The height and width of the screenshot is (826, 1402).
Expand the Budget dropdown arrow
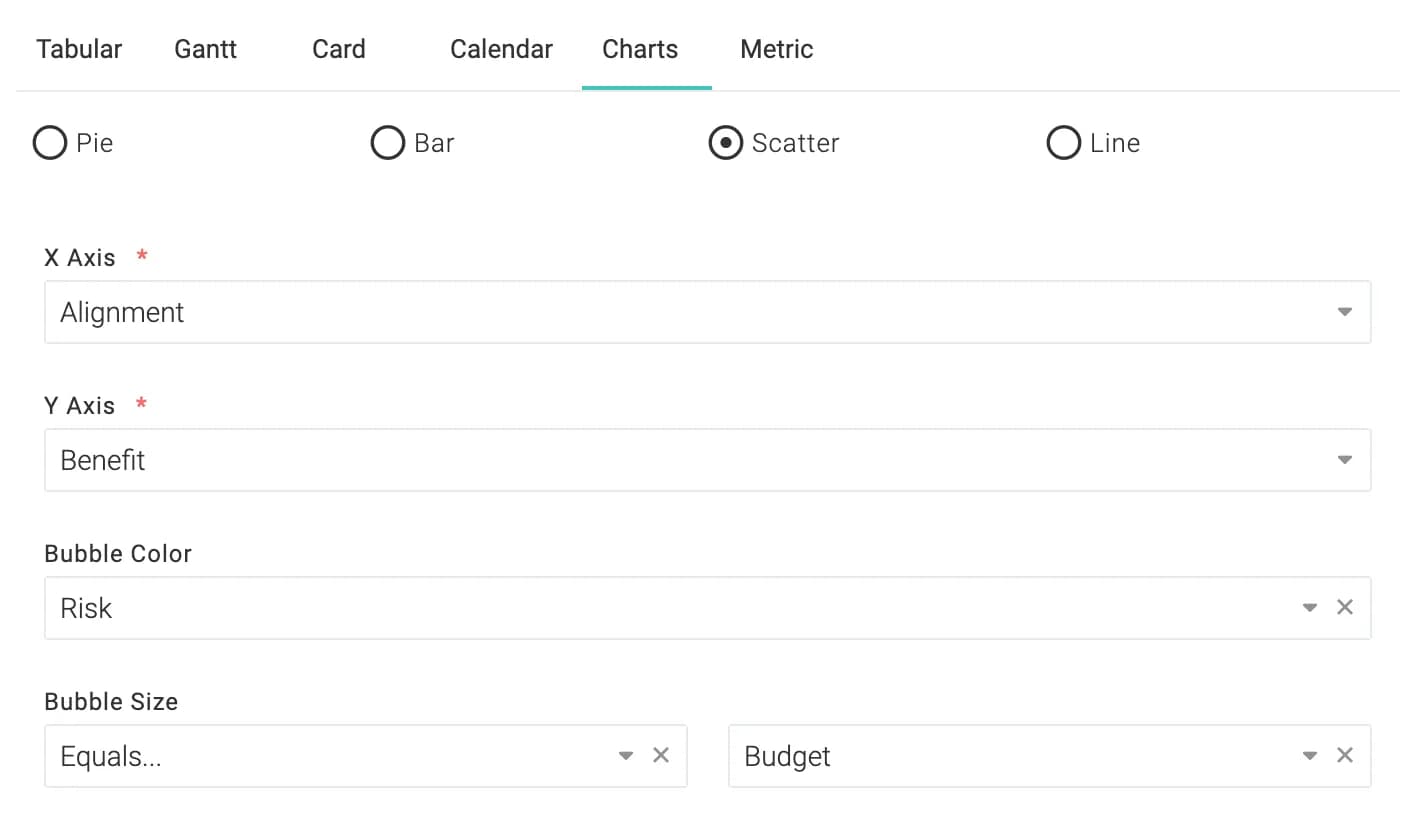tap(1310, 755)
